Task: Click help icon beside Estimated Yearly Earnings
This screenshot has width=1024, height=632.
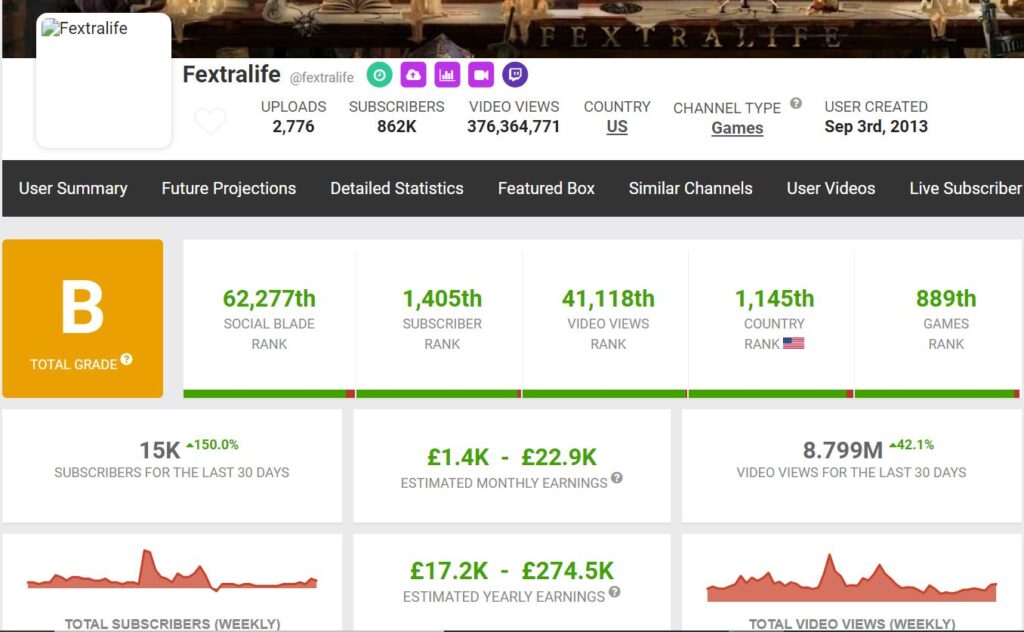Action: click(x=615, y=592)
